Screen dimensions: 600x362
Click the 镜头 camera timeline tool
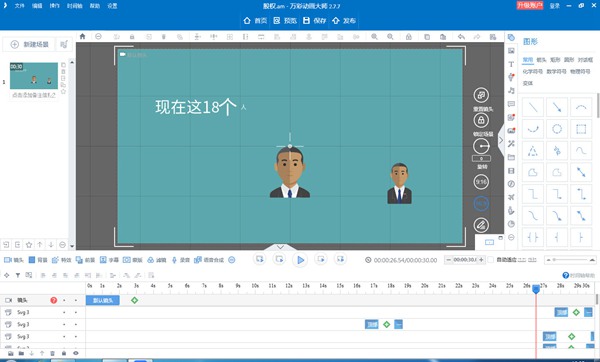pyautogui.click(x=14, y=260)
